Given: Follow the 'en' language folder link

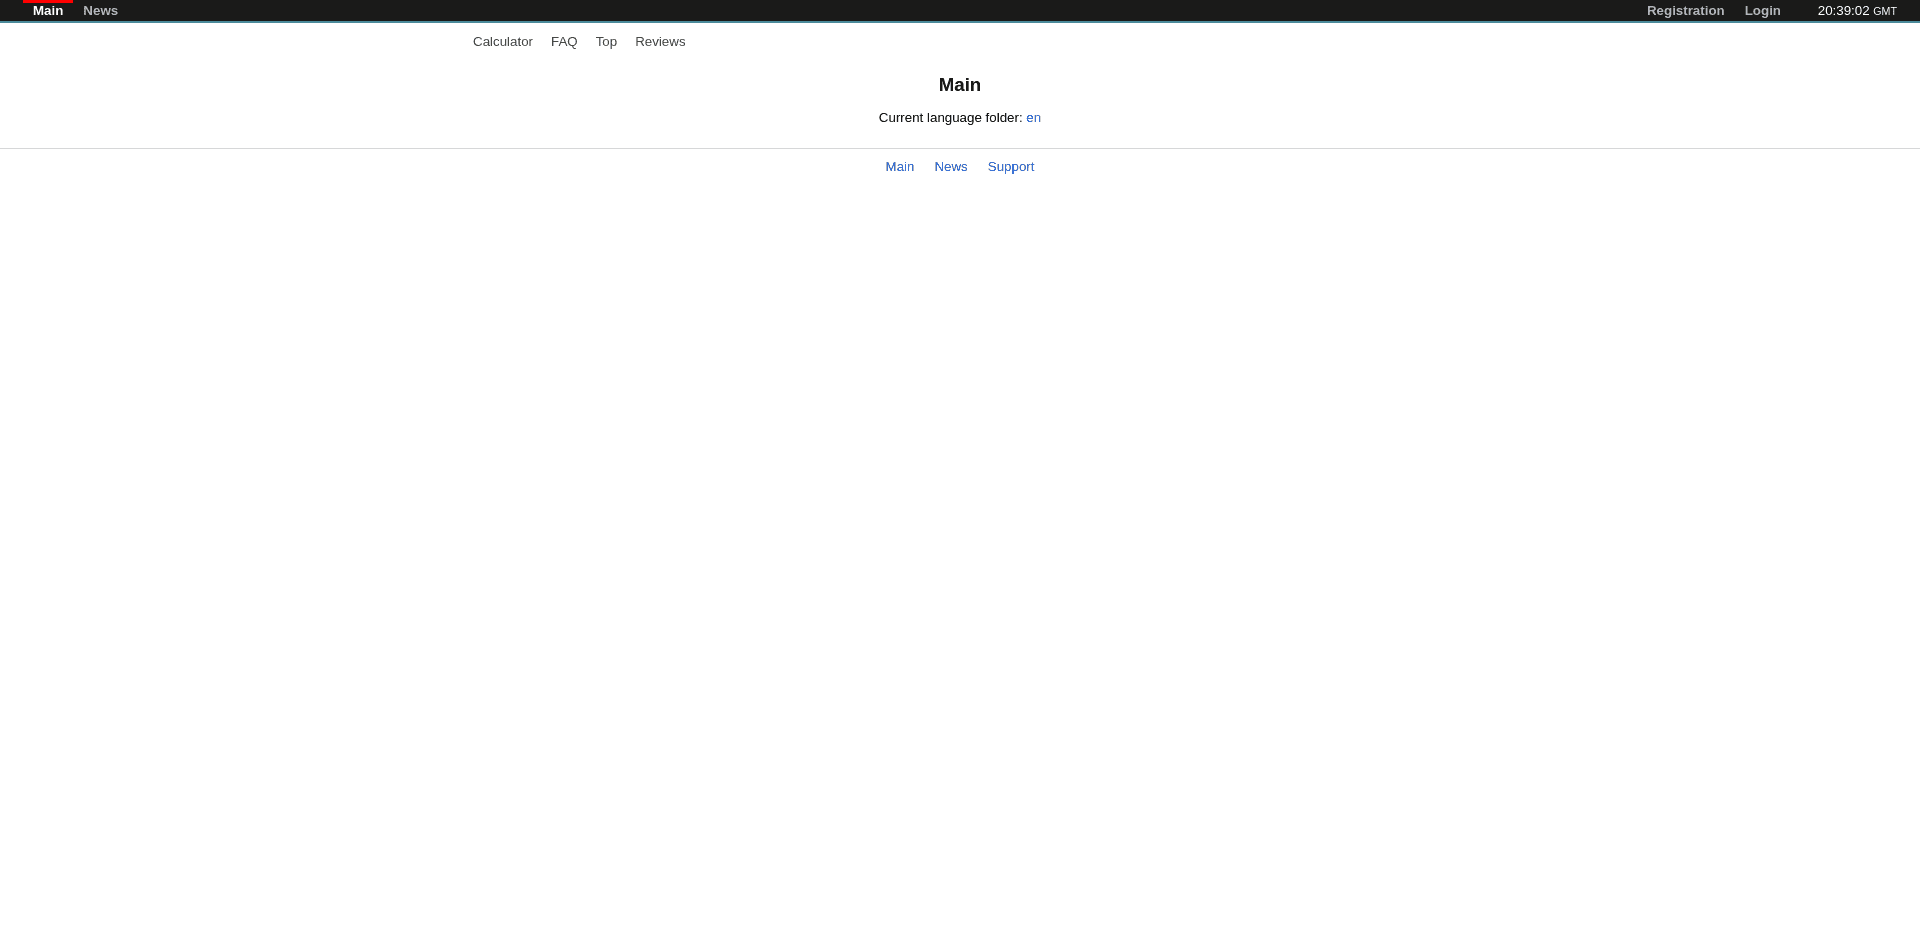Looking at the screenshot, I should tap(1033, 118).
